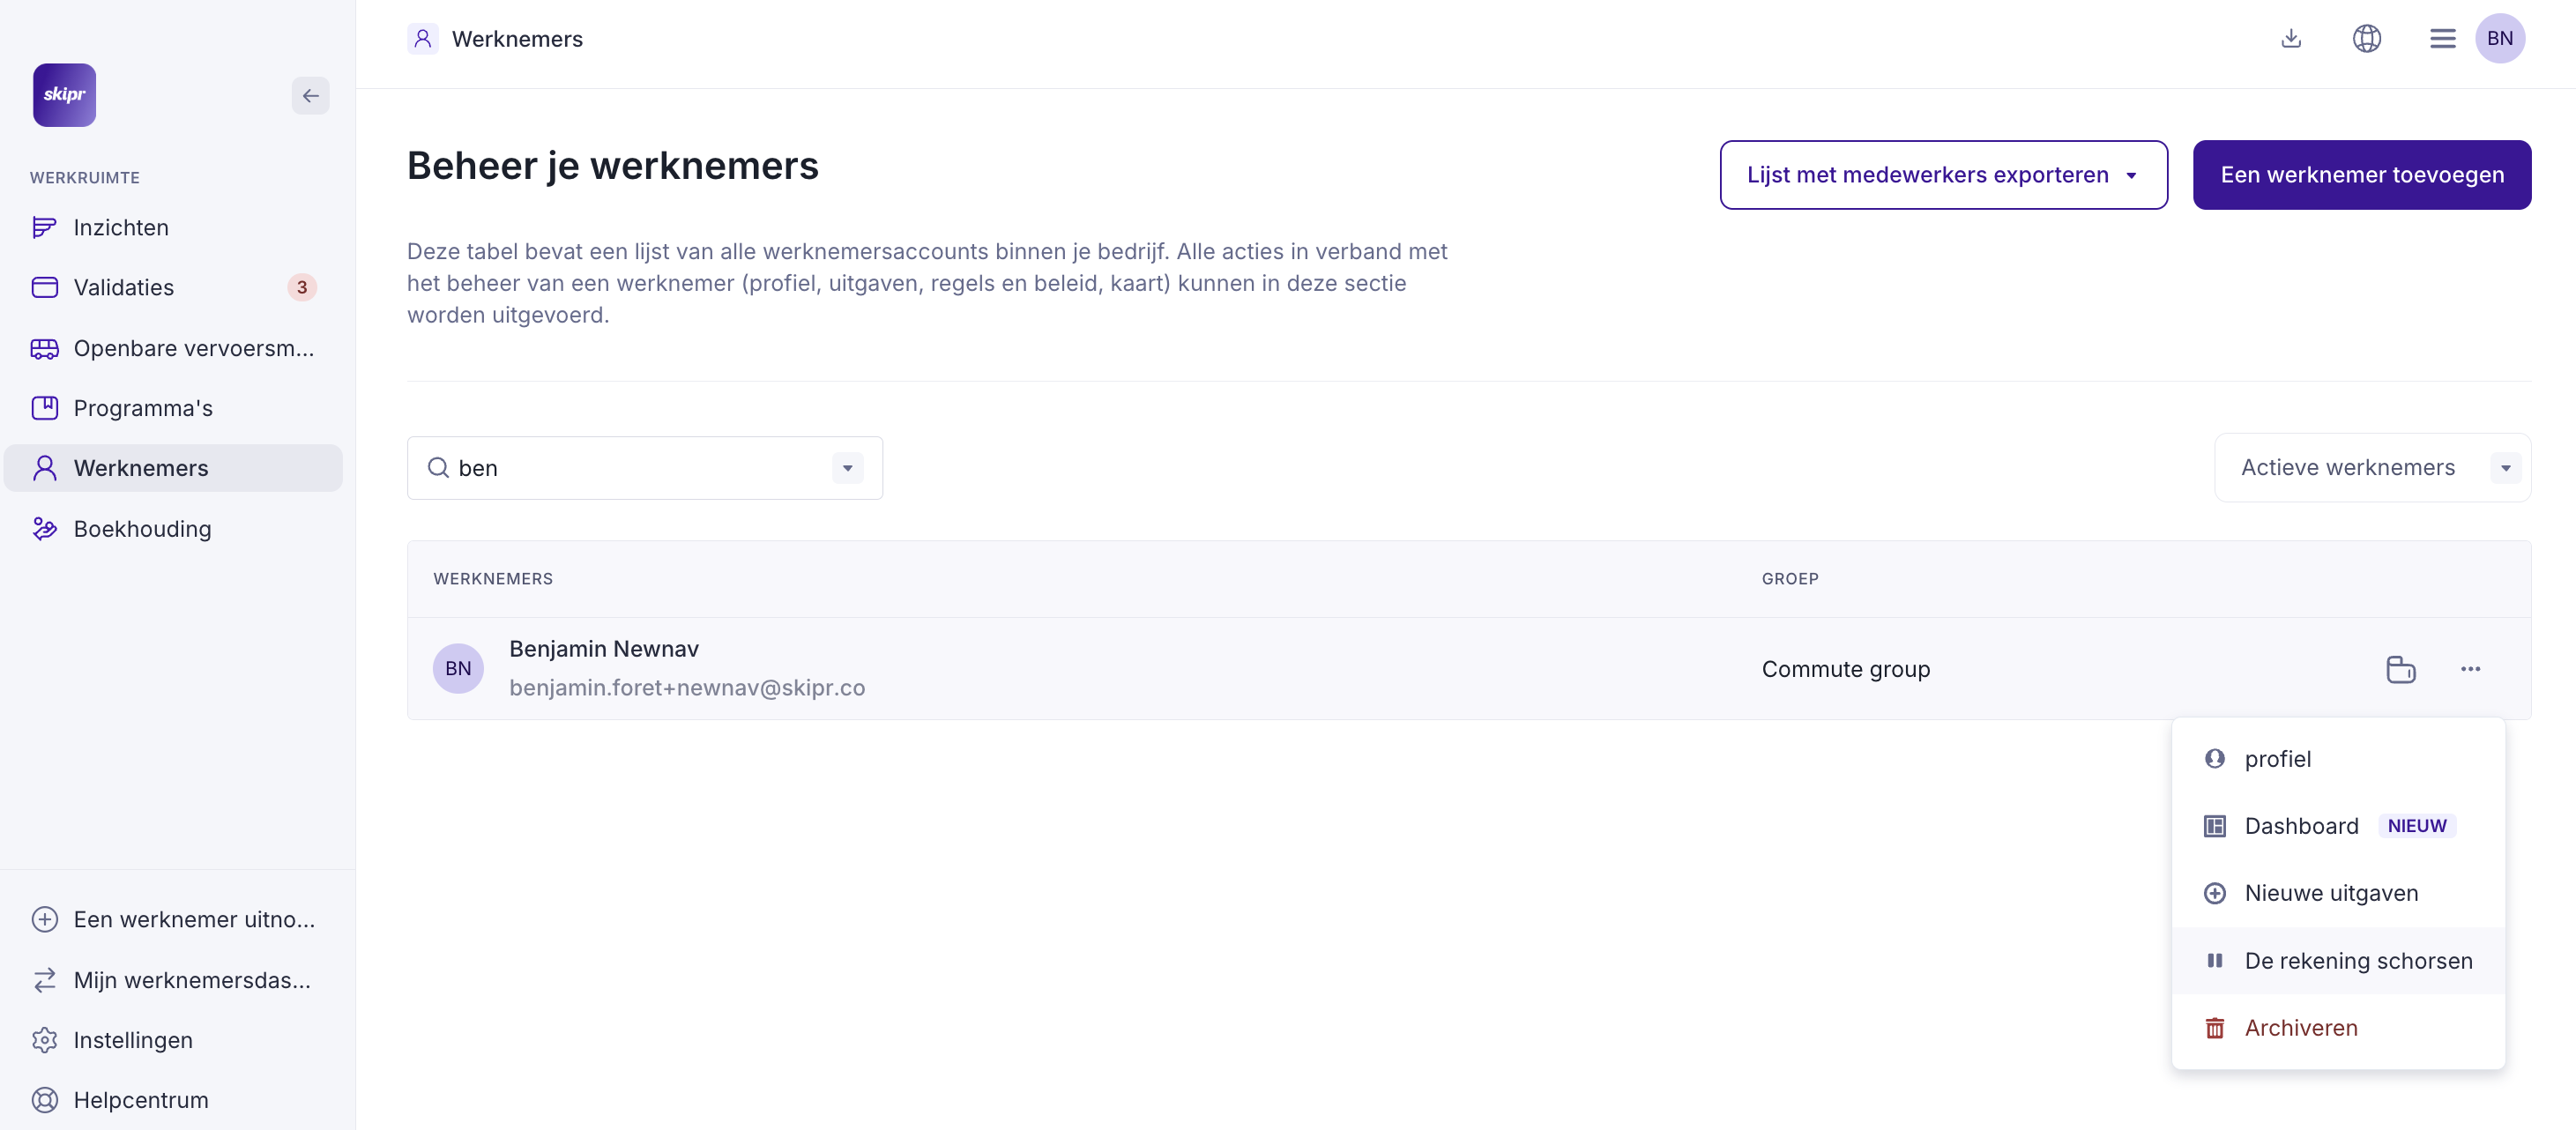Click the wallet icon in Benjamin's row
Image resolution: width=2576 pixels, height=1130 pixels.
coord(2400,669)
